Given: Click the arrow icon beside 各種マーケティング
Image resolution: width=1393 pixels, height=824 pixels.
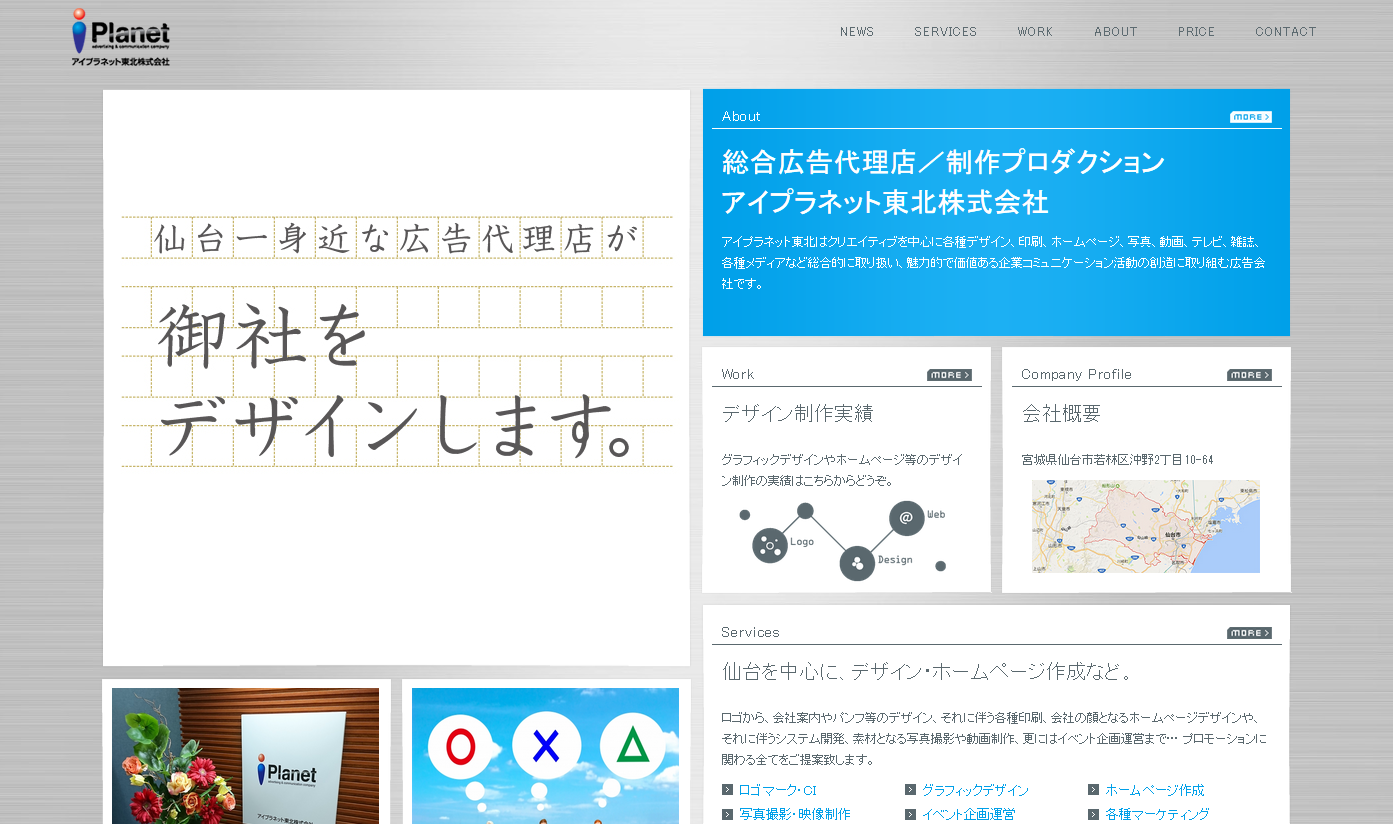Looking at the screenshot, I should coord(1095,814).
